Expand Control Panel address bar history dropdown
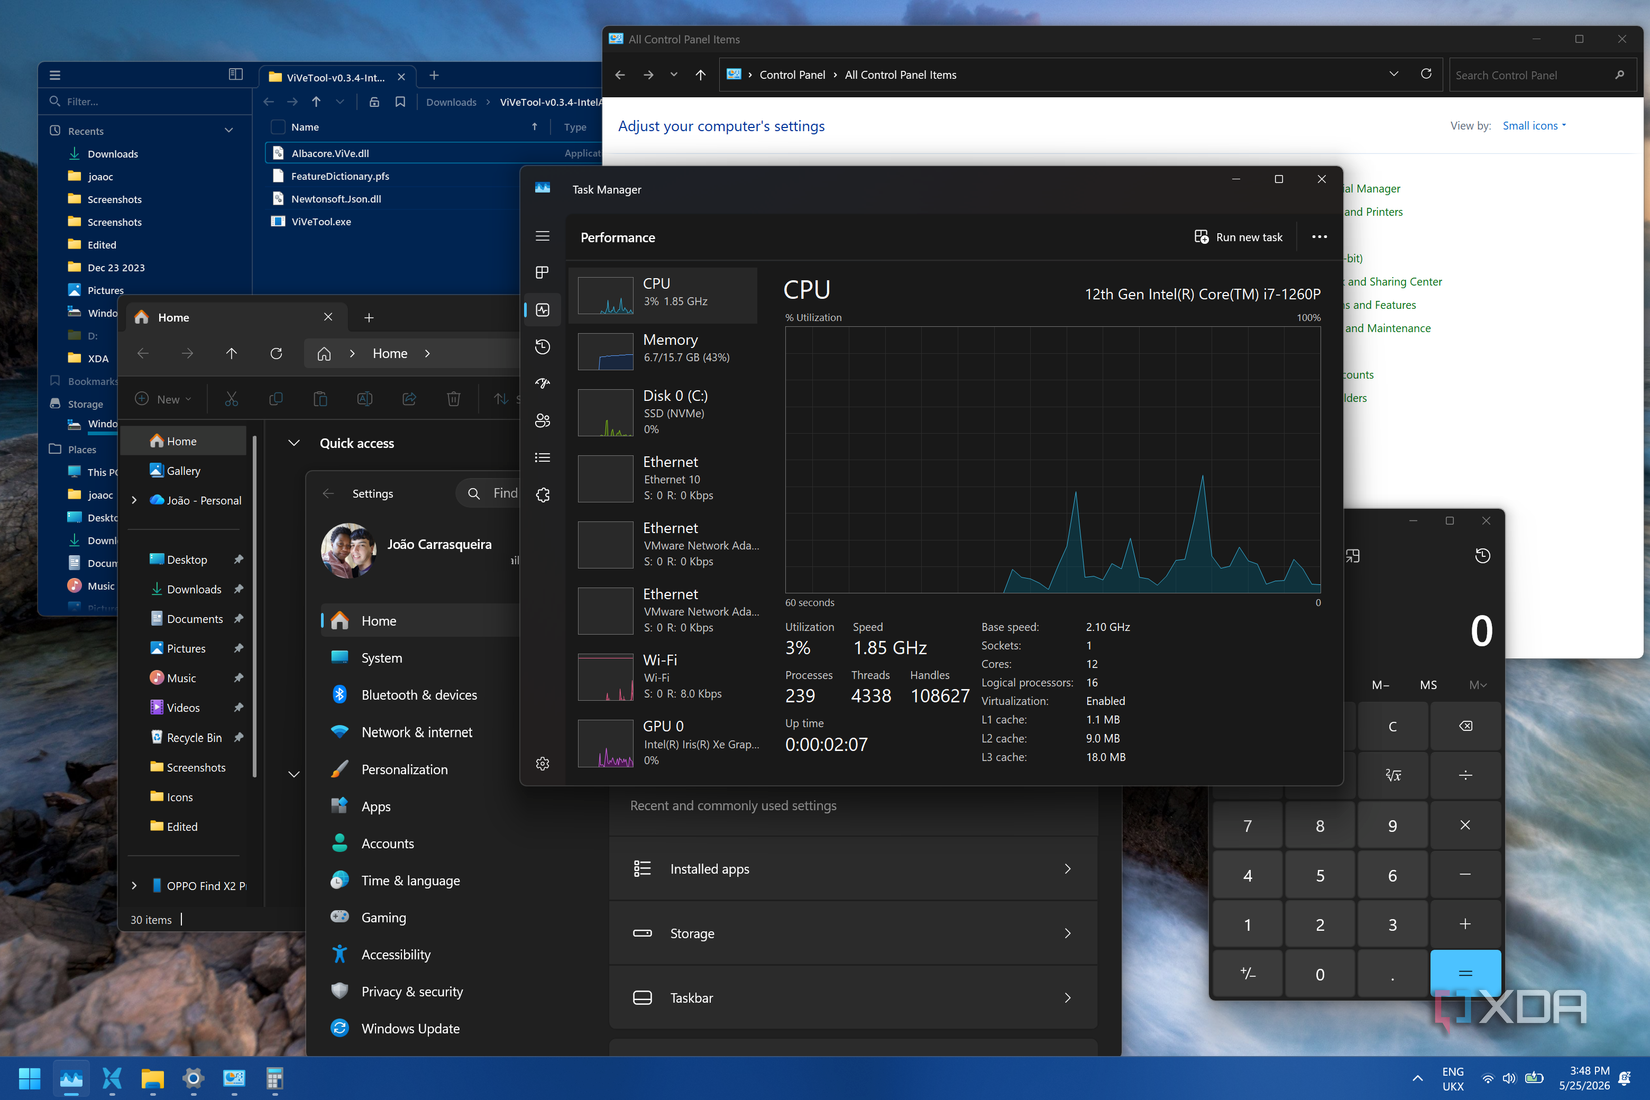This screenshot has height=1100, width=1650. click(x=1393, y=74)
